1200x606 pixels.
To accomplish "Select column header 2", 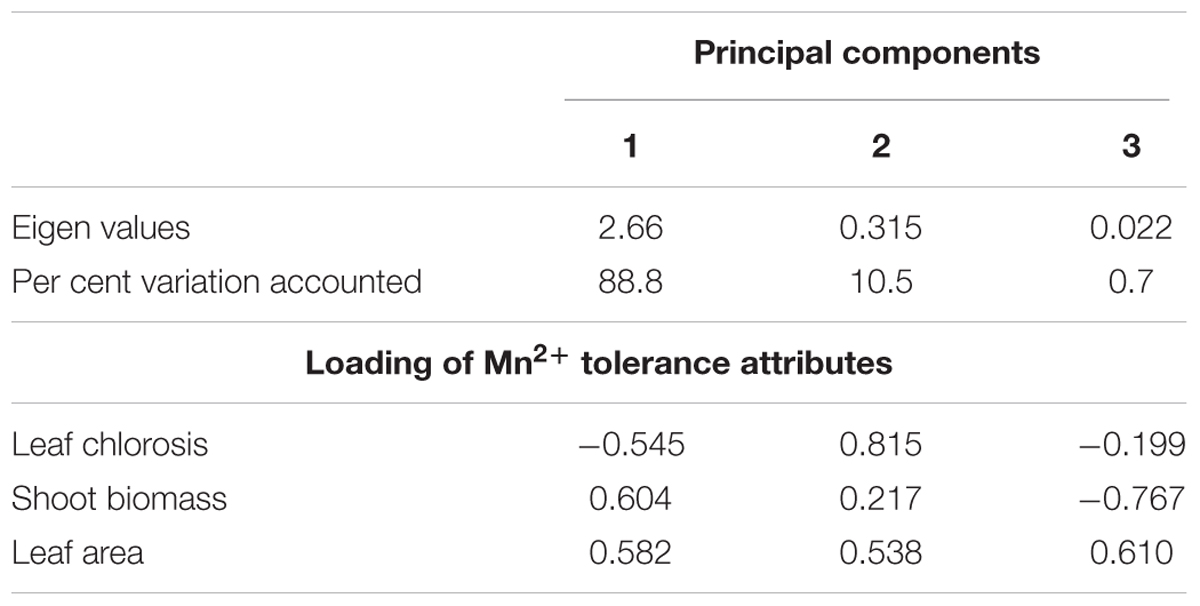I will tap(880, 146).
